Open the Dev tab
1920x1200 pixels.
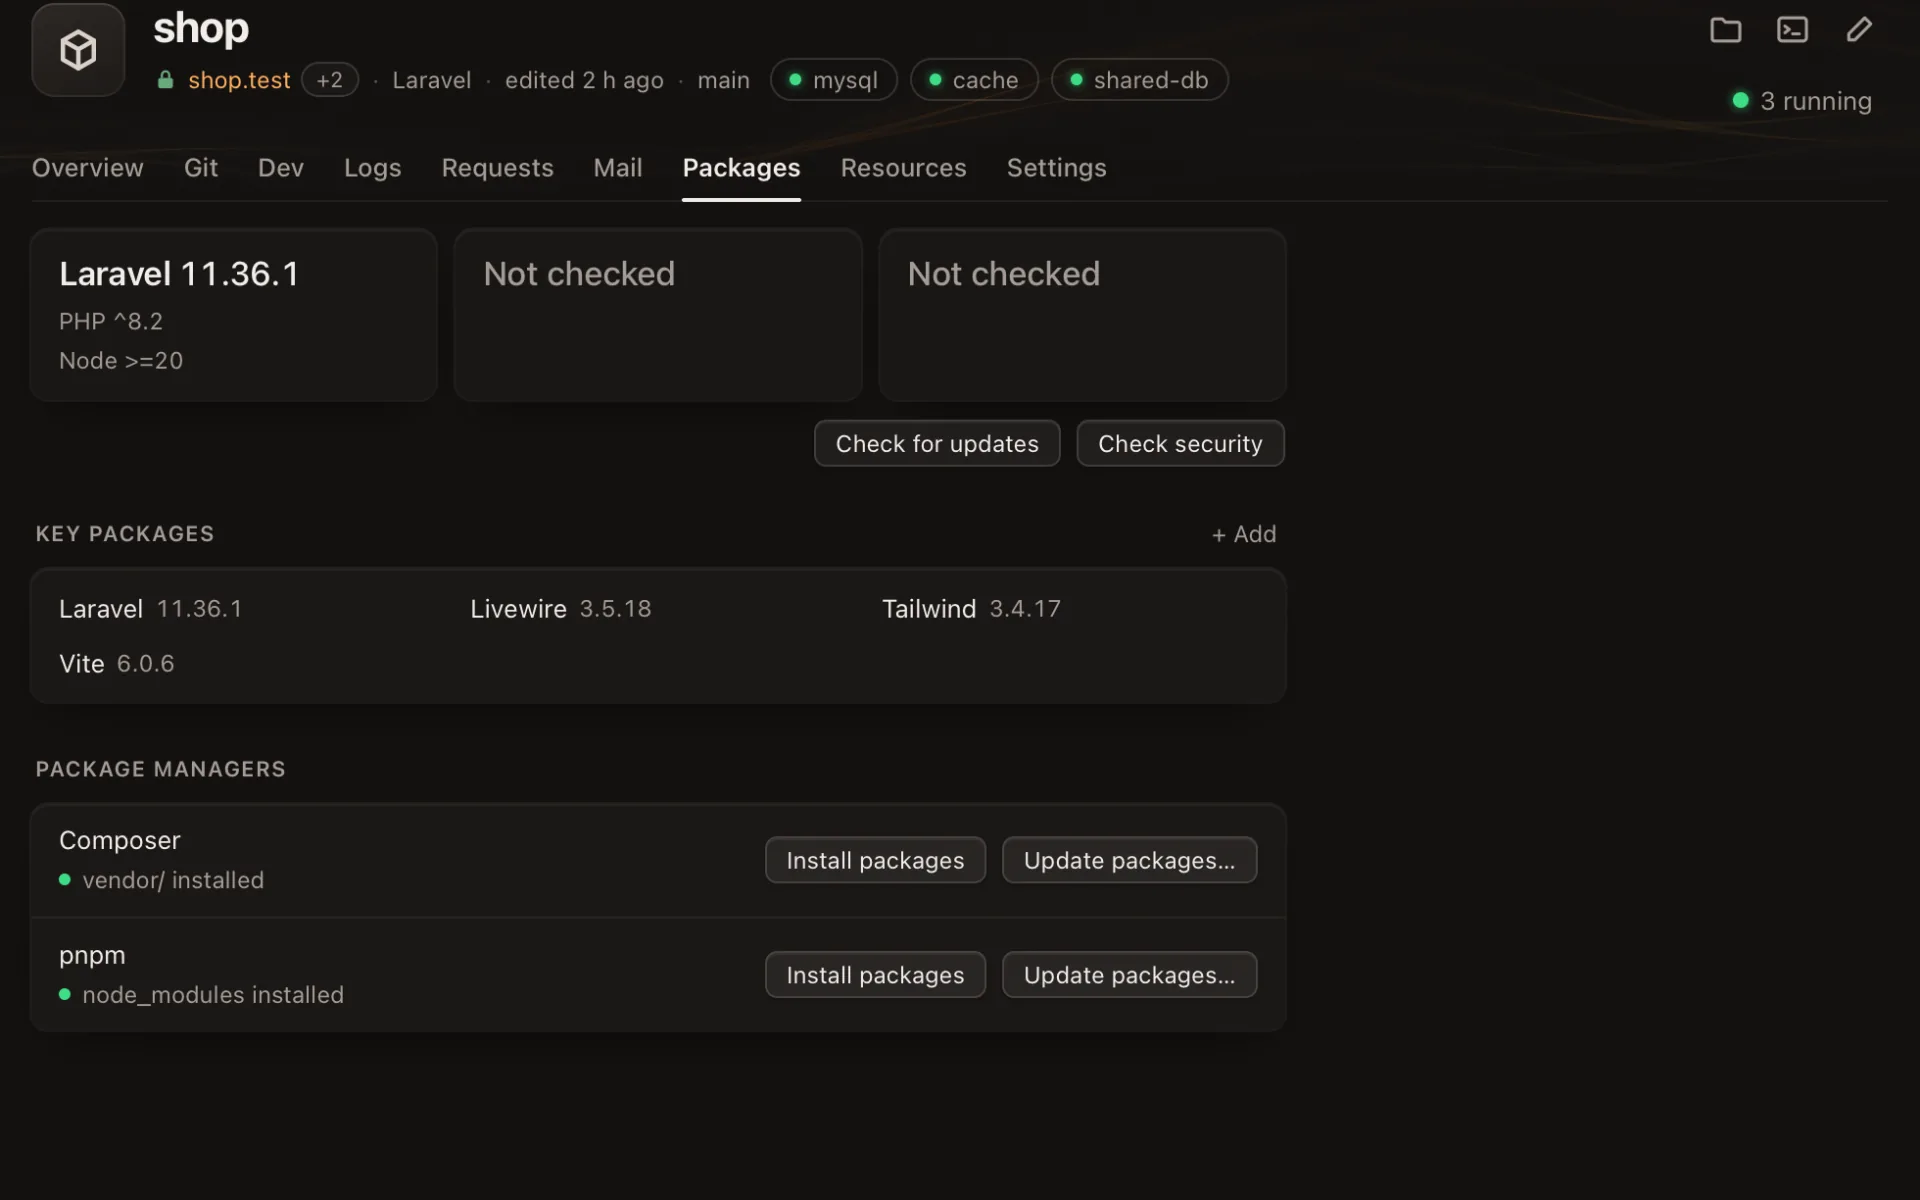281,168
